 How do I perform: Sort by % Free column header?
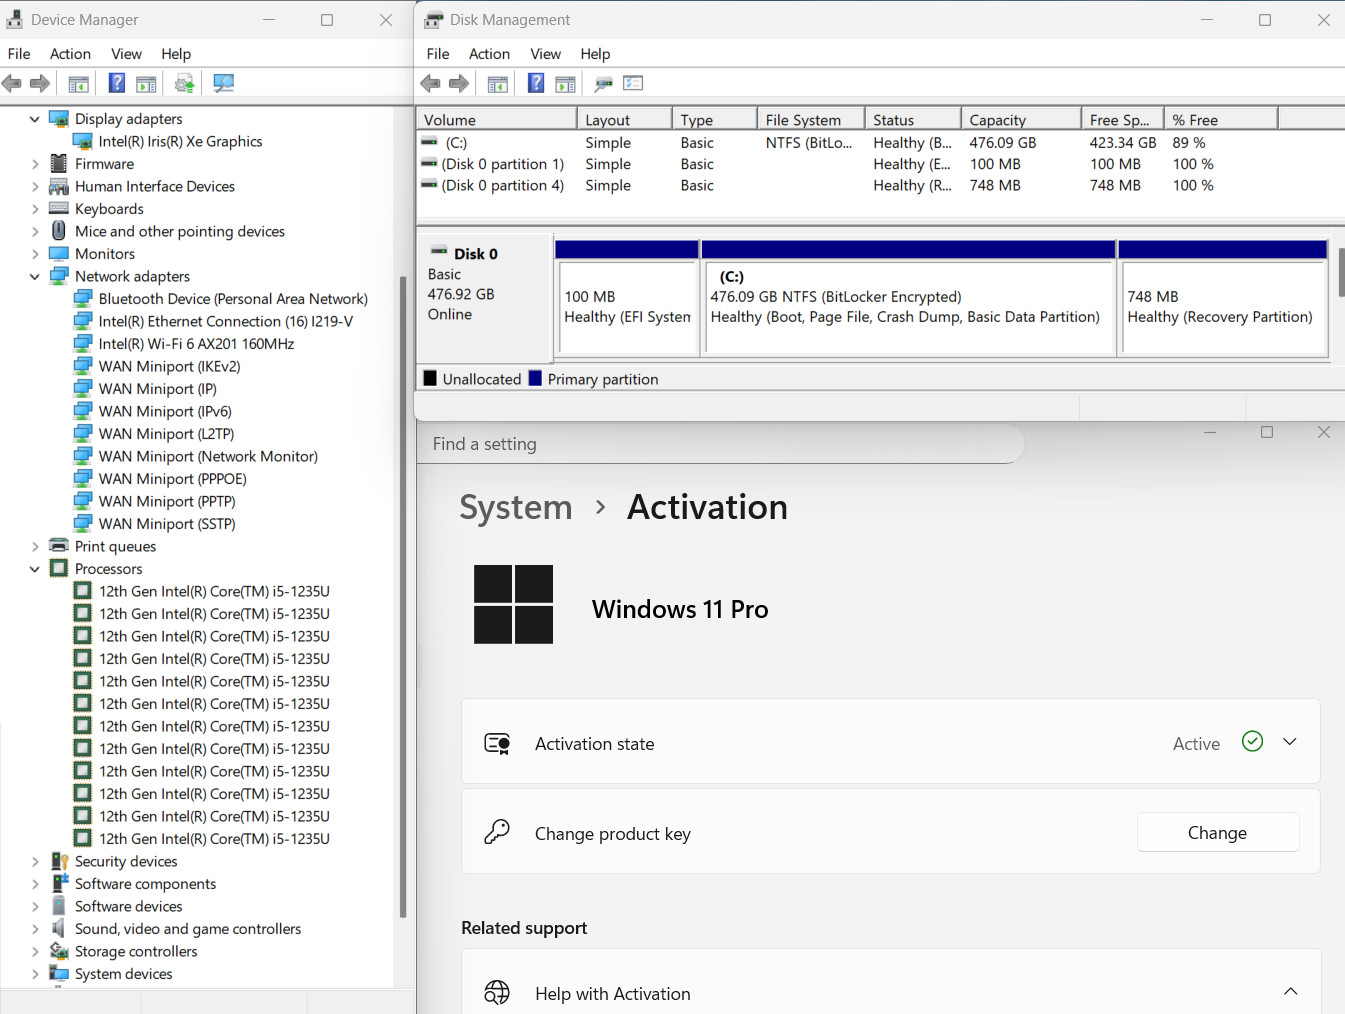(x=1221, y=119)
